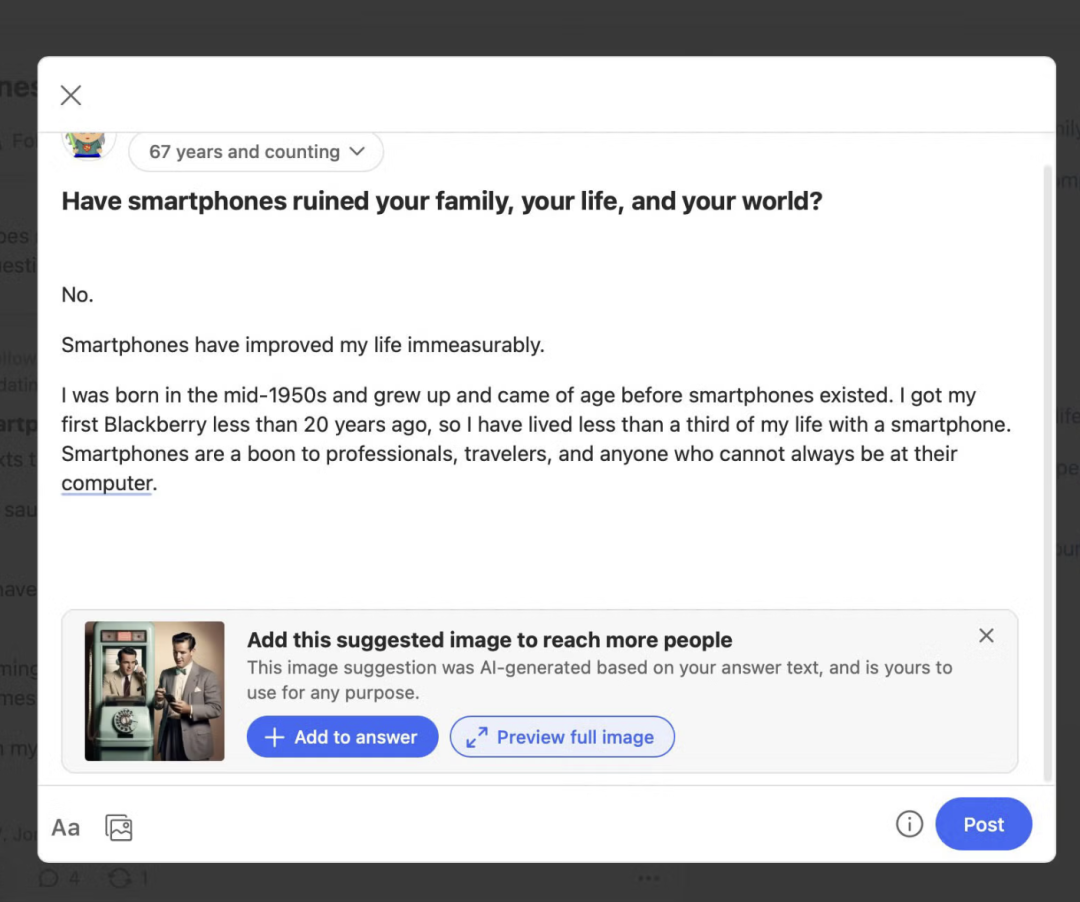Screen dimensions: 1080x902
Task: Click the question title about smartphones
Action: coord(442,201)
